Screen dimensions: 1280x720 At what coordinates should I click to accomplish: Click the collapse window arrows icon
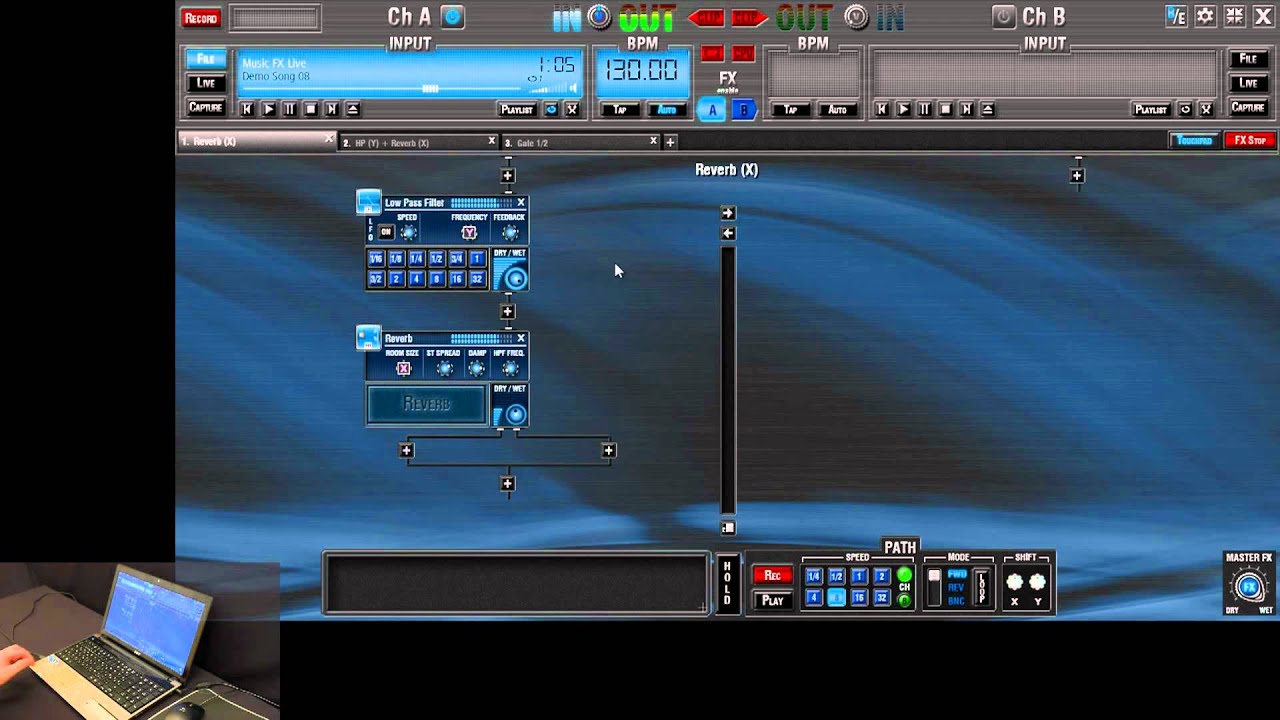coord(1234,16)
